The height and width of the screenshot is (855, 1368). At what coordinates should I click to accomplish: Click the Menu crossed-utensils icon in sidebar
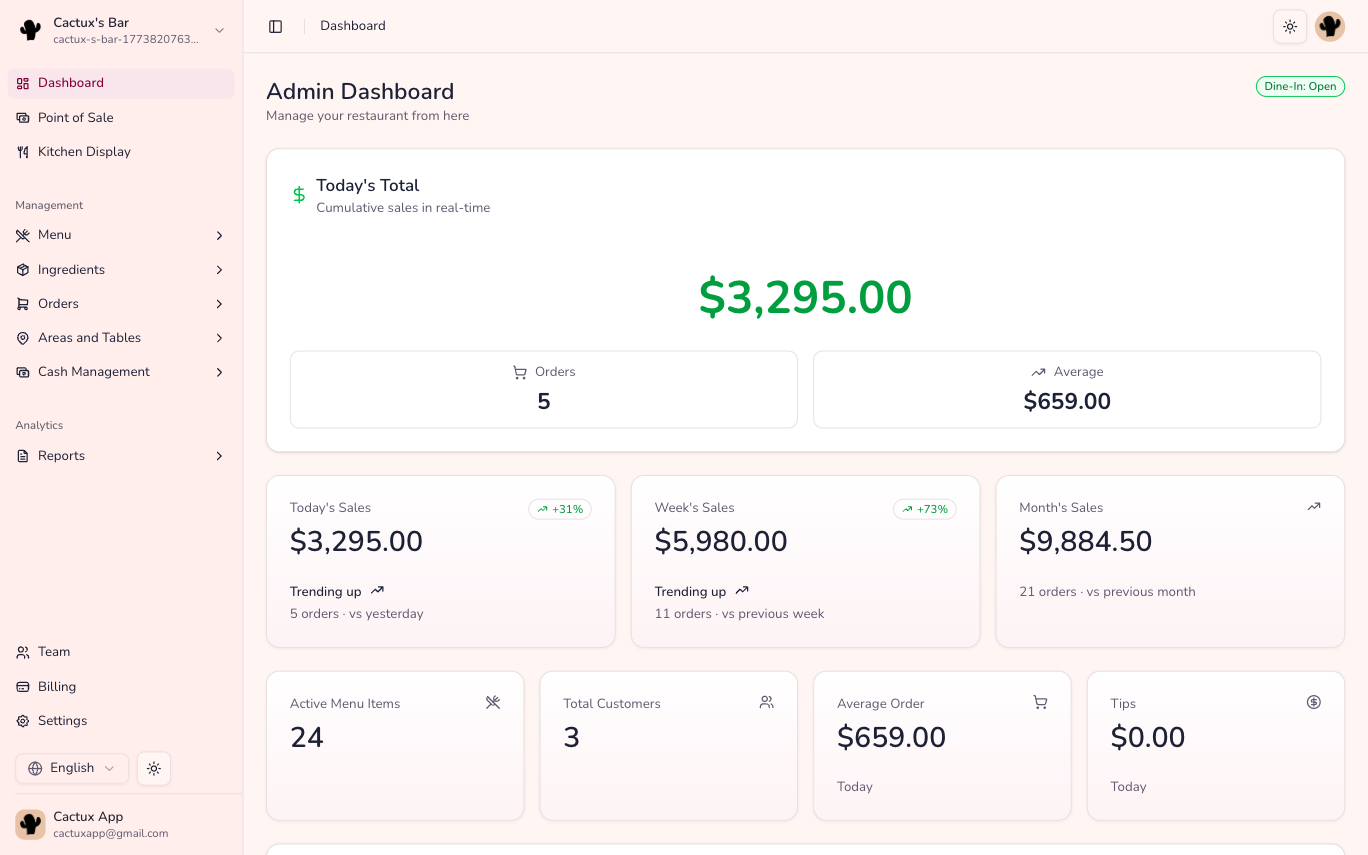pyautogui.click(x=23, y=235)
